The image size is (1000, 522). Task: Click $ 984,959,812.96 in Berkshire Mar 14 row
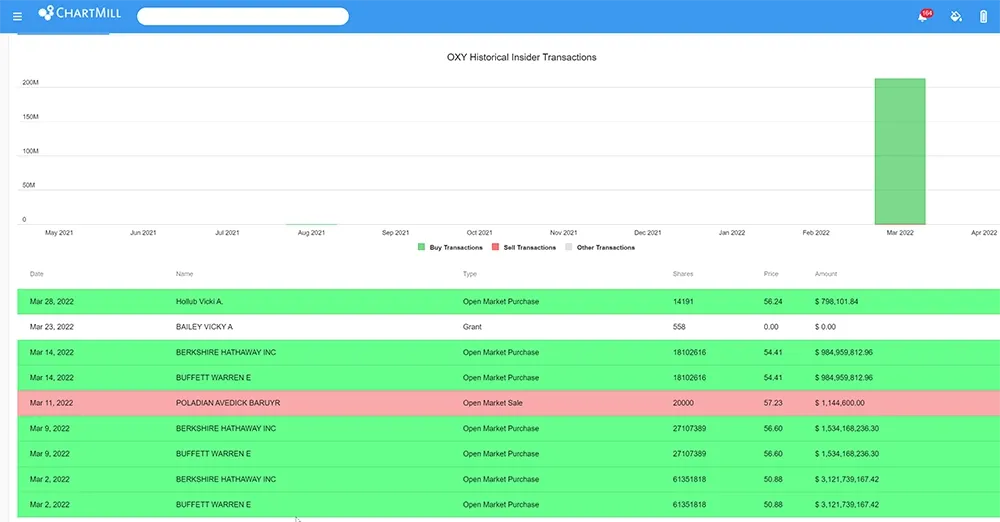[843, 352]
